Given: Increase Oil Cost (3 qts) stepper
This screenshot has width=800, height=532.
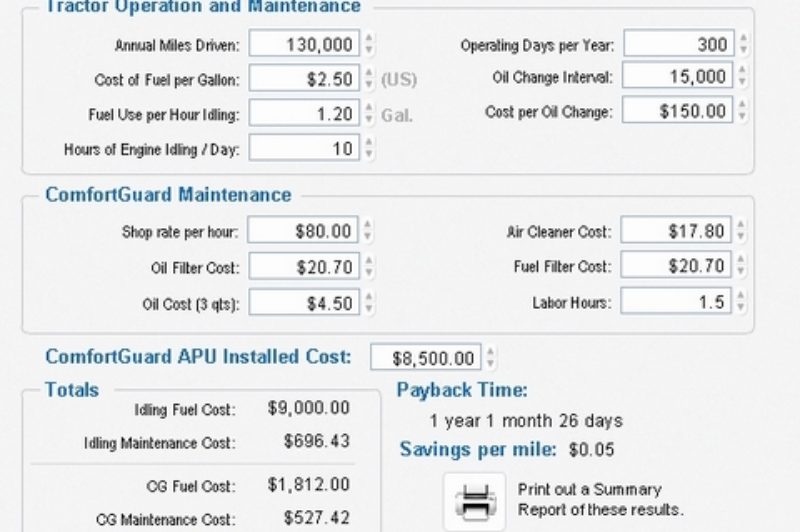Looking at the screenshot, I should tap(369, 296).
